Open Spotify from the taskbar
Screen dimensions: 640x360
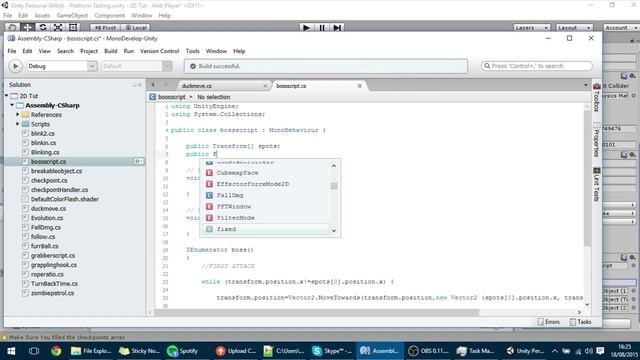point(183,351)
